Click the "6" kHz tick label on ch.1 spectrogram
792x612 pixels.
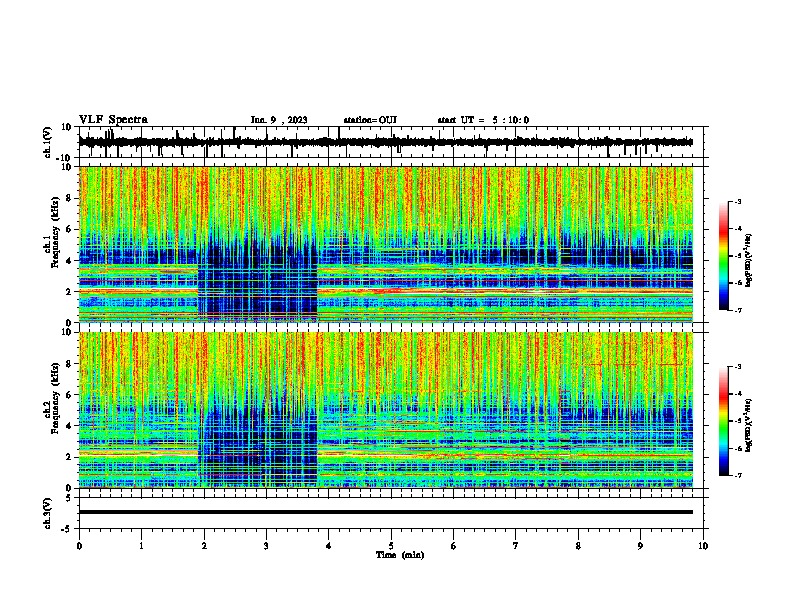[70, 230]
